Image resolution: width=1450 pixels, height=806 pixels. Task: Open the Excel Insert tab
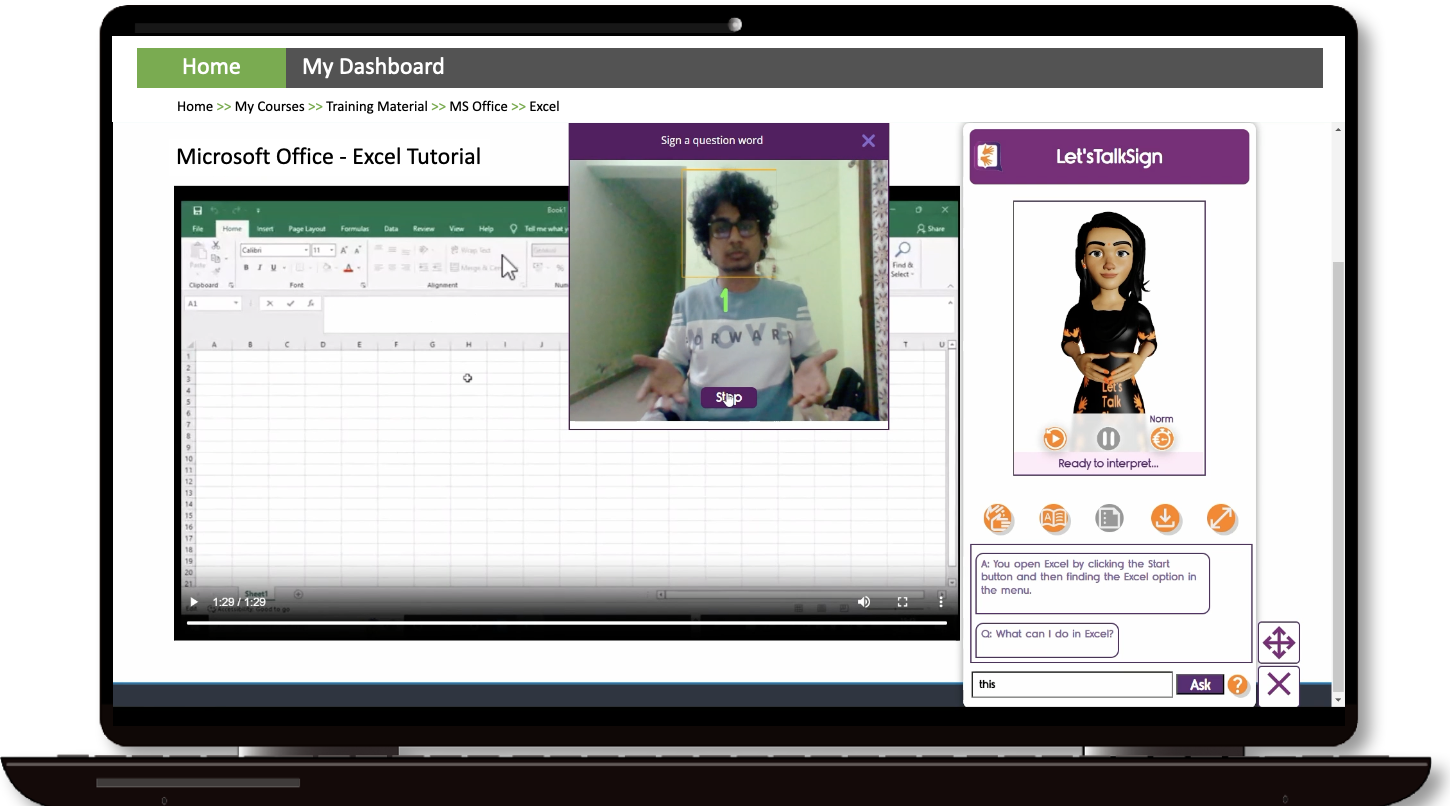pos(265,229)
